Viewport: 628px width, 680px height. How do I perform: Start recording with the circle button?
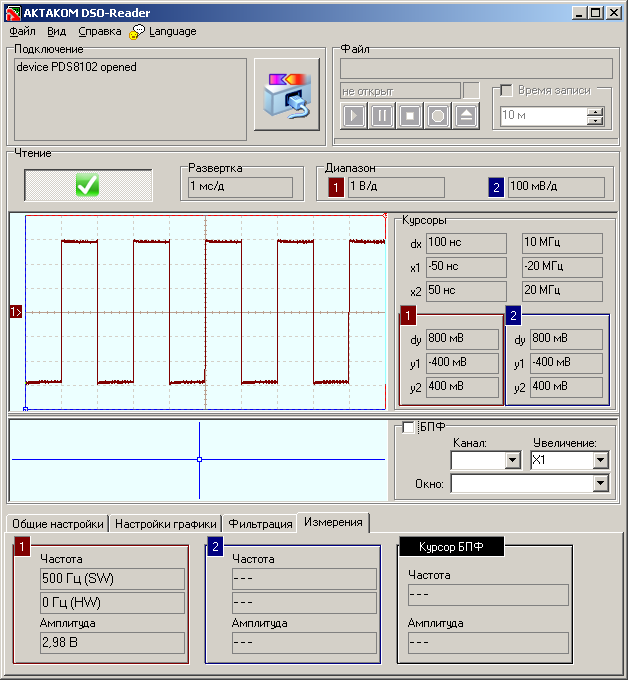[438, 116]
